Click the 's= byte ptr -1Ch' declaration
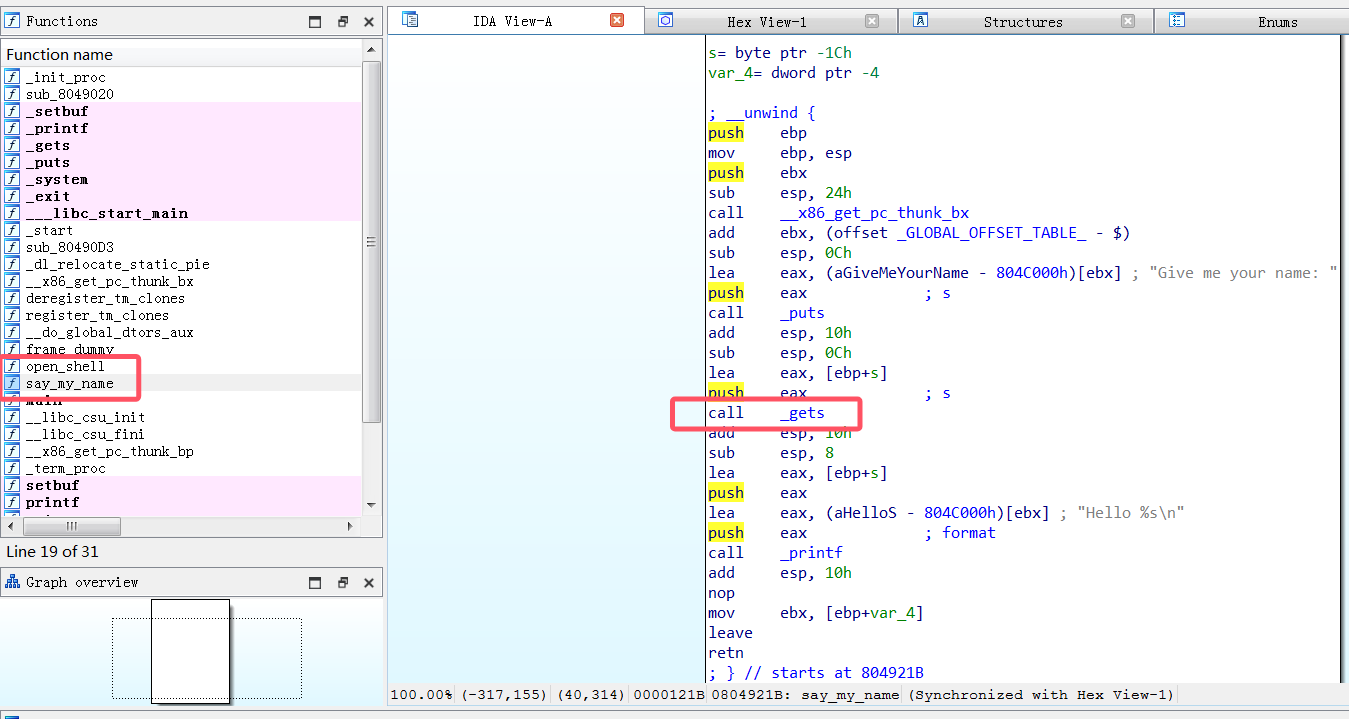 point(779,53)
